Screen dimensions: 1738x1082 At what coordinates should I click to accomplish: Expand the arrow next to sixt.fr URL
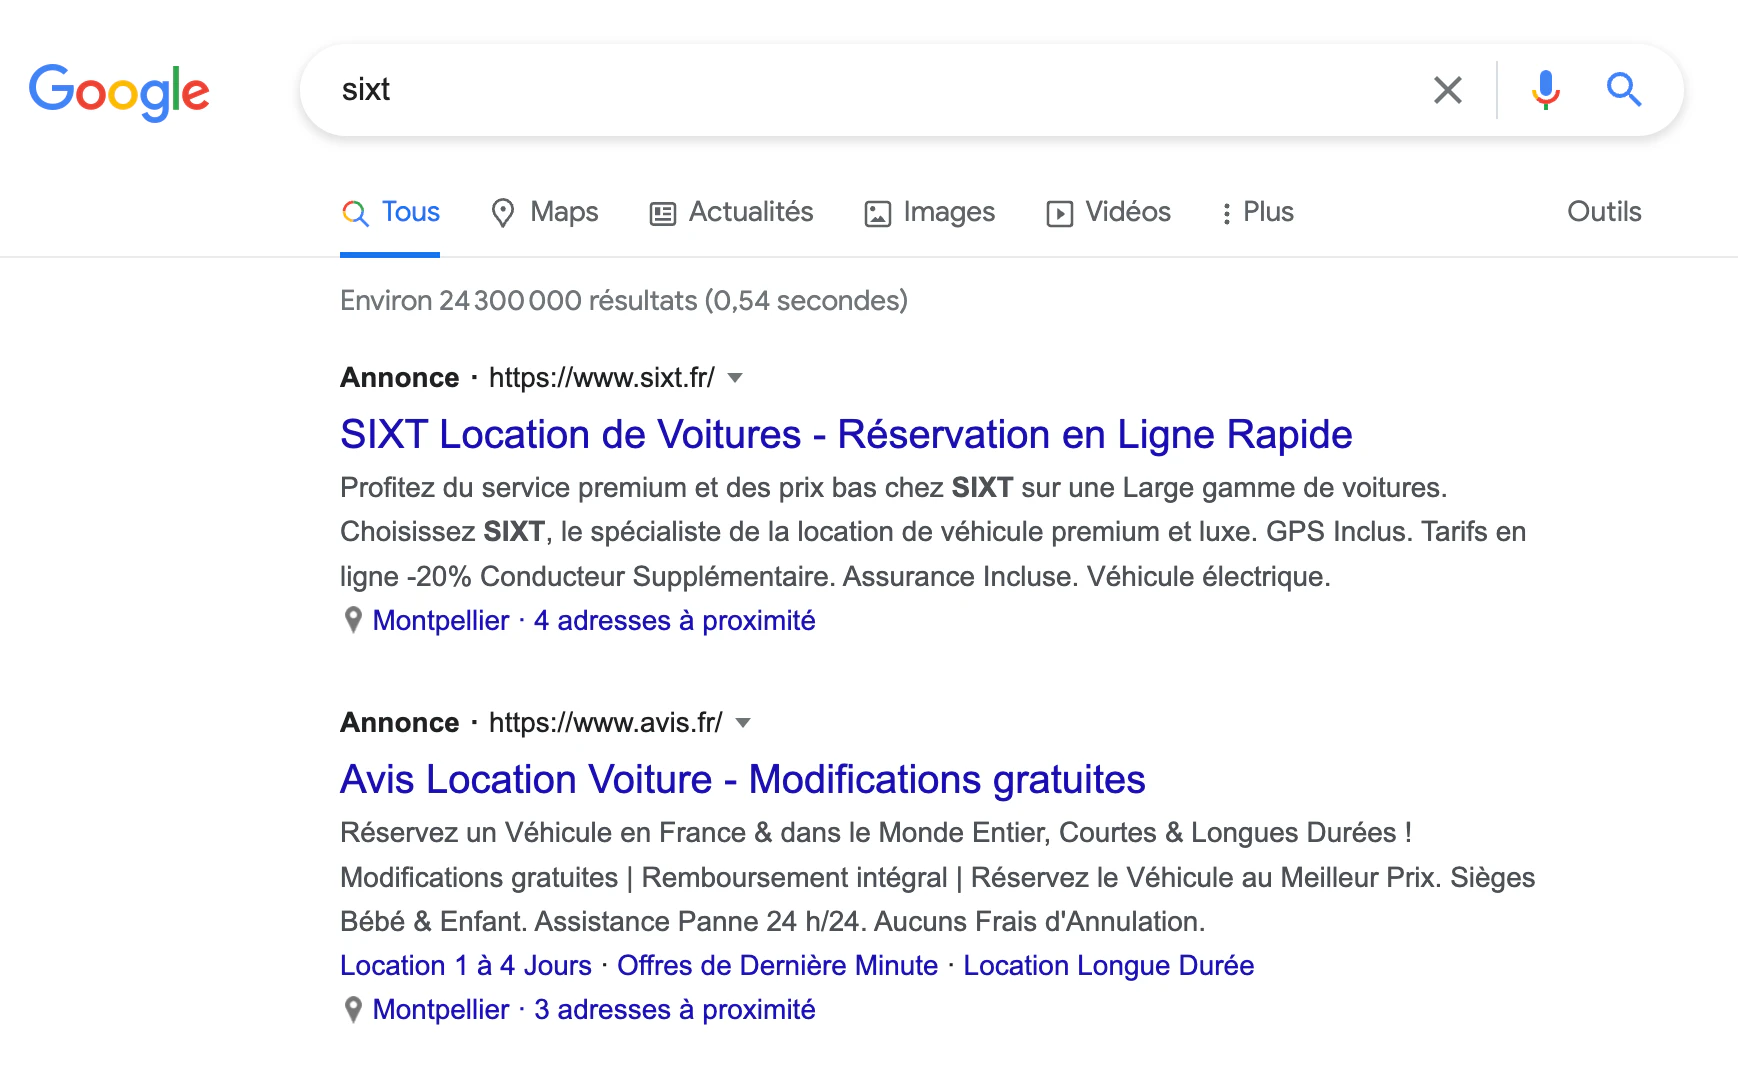735,378
